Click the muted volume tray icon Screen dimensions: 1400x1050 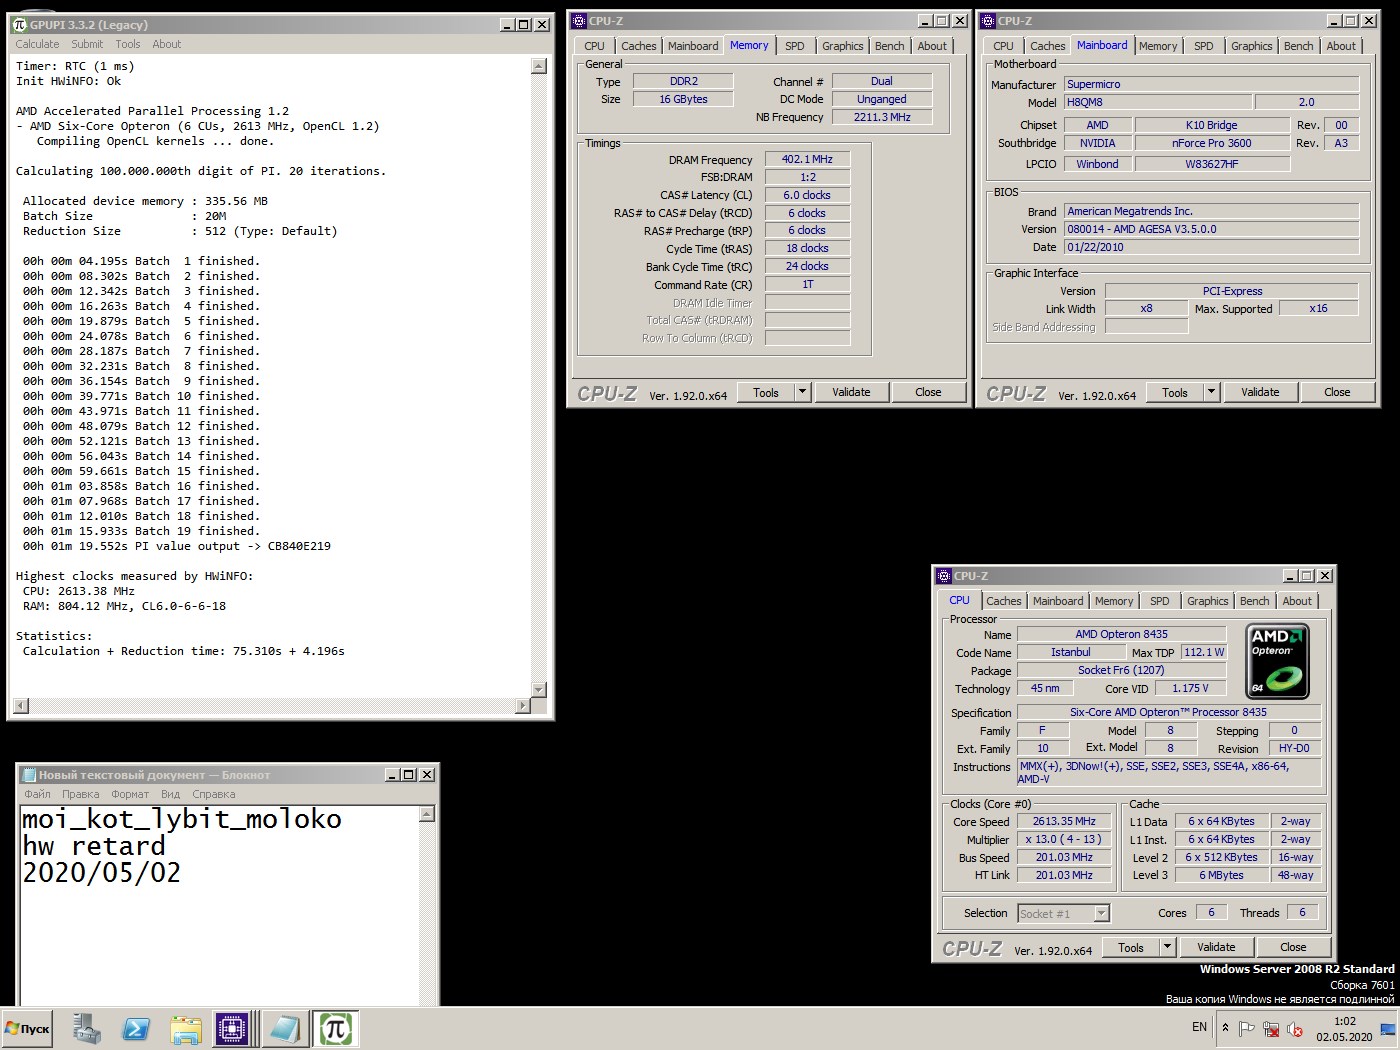pyautogui.click(x=1295, y=1028)
